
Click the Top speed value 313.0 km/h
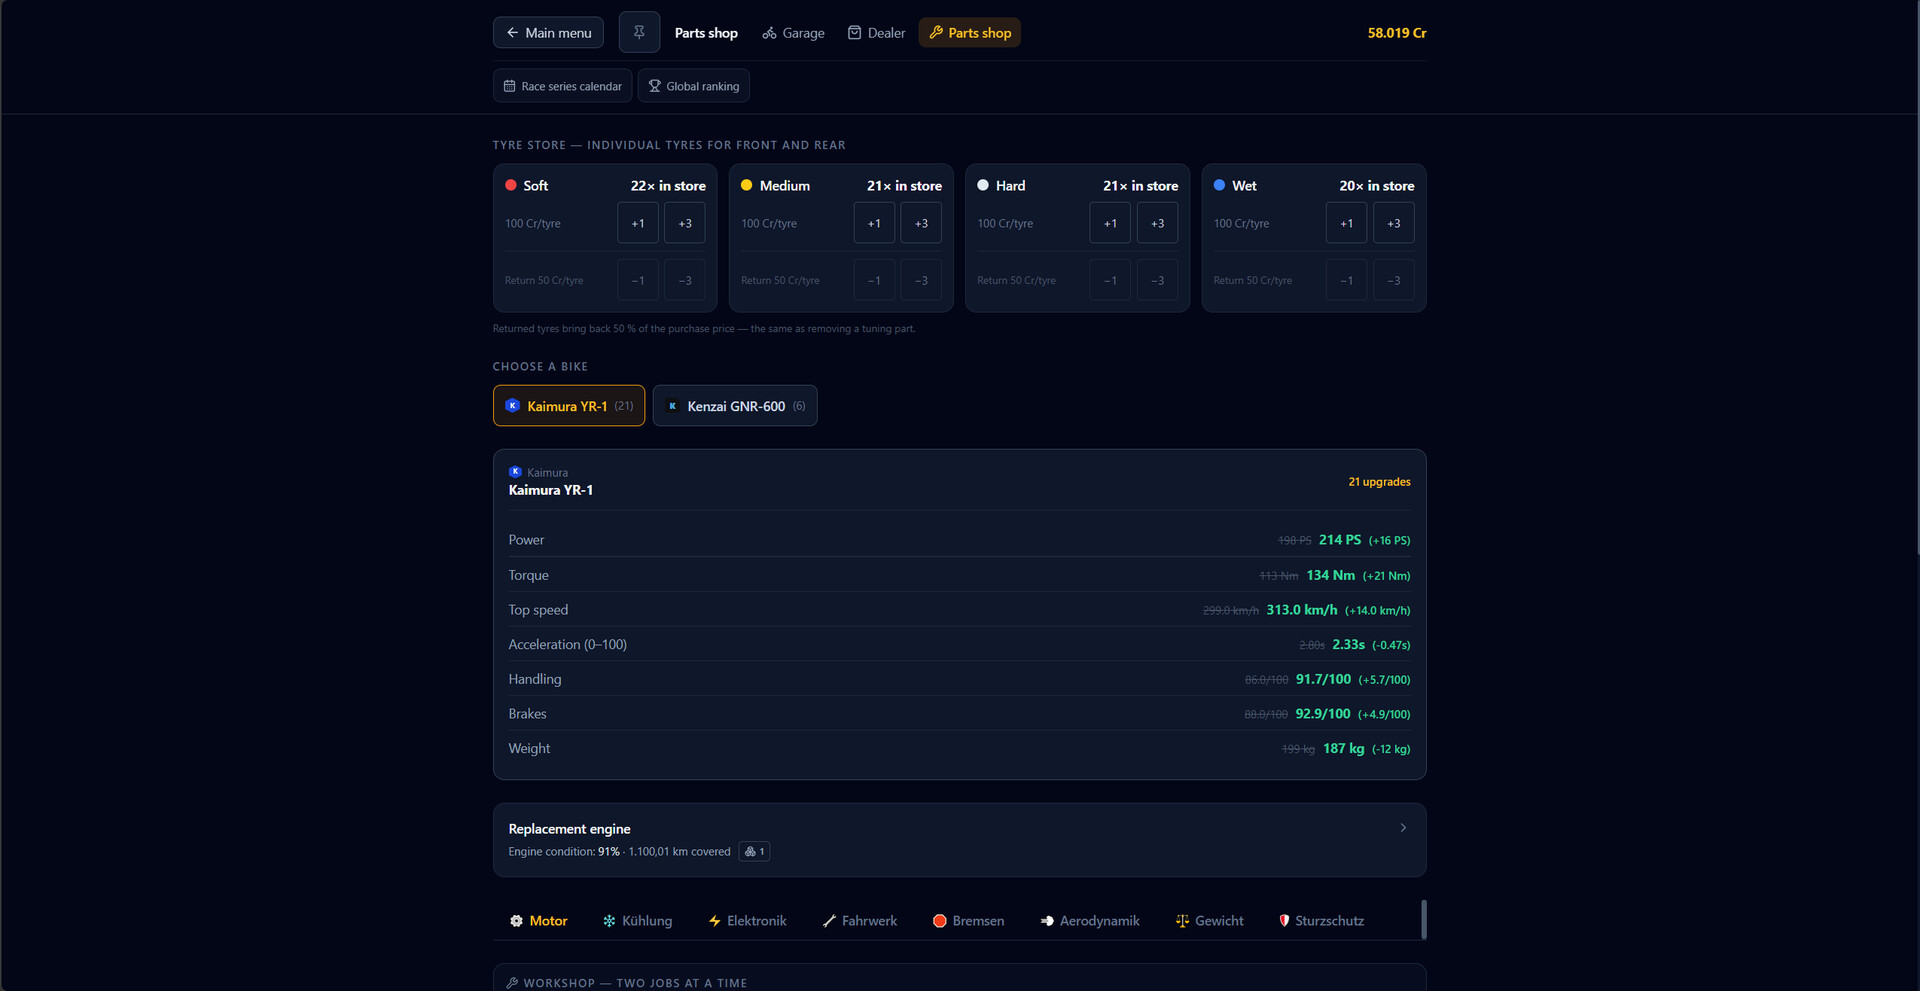(x=1302, y=610)
